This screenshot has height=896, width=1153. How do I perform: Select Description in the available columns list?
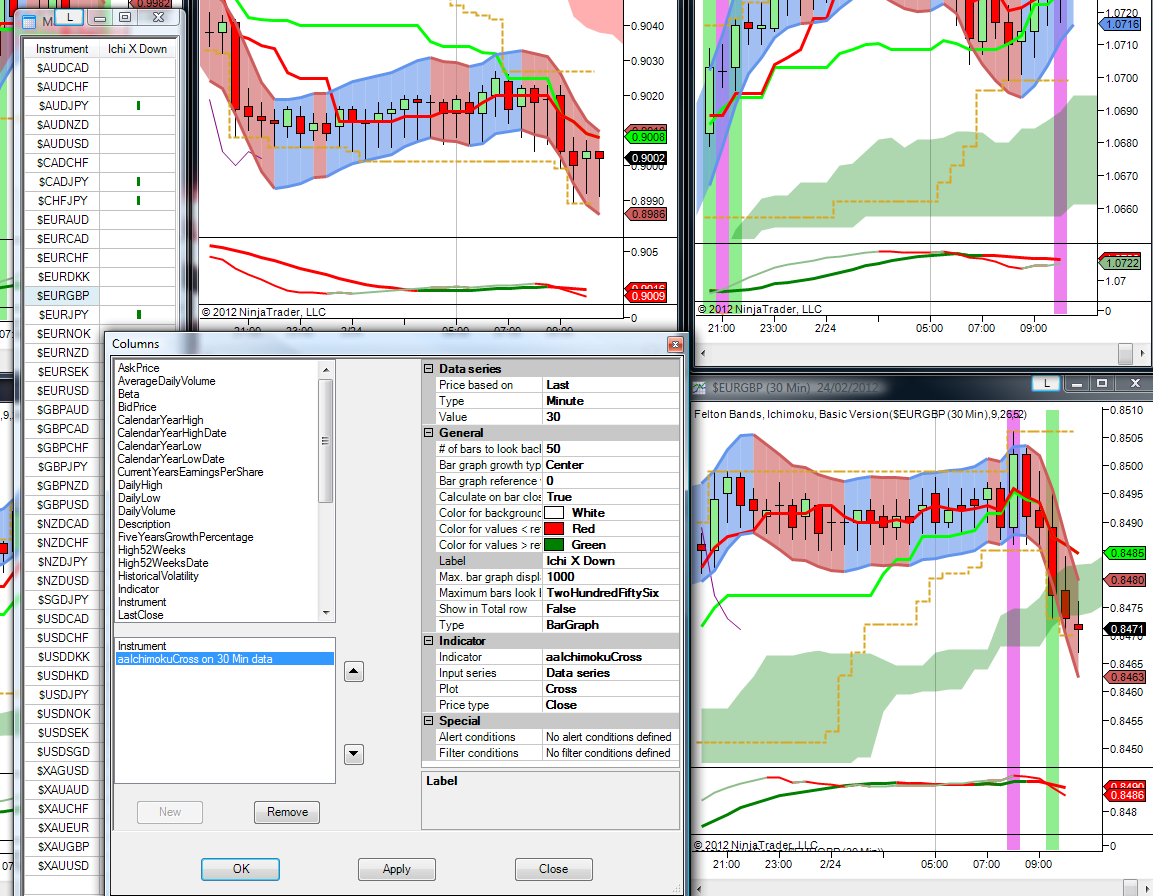[144, 524]
